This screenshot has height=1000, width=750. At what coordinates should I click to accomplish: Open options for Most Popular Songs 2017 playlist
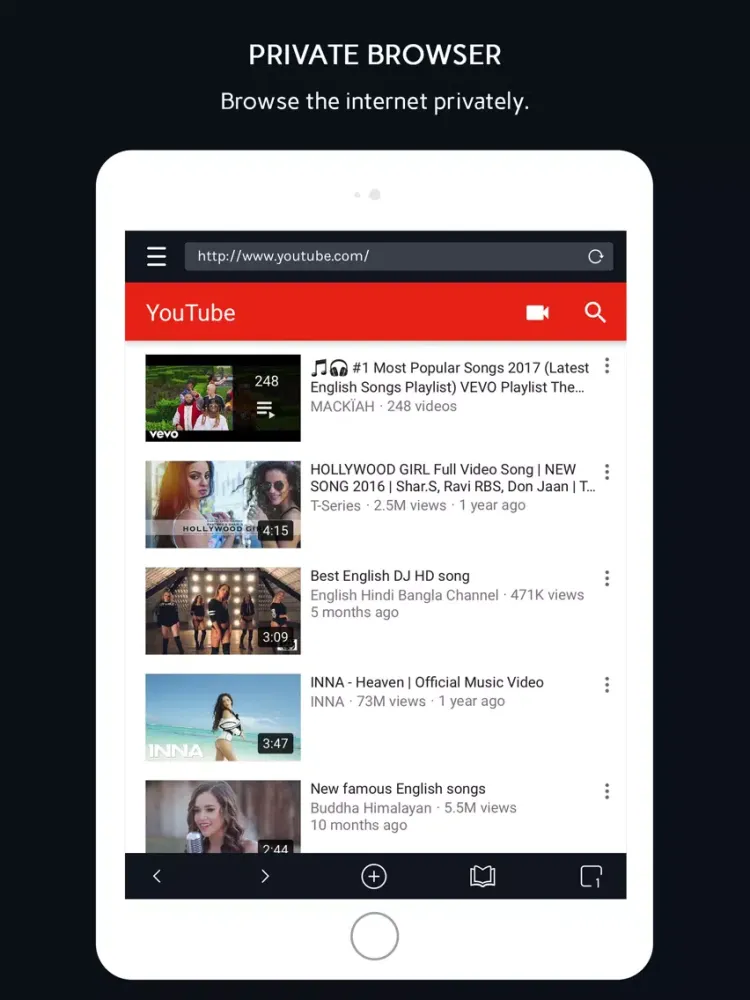tap(607, 366)
